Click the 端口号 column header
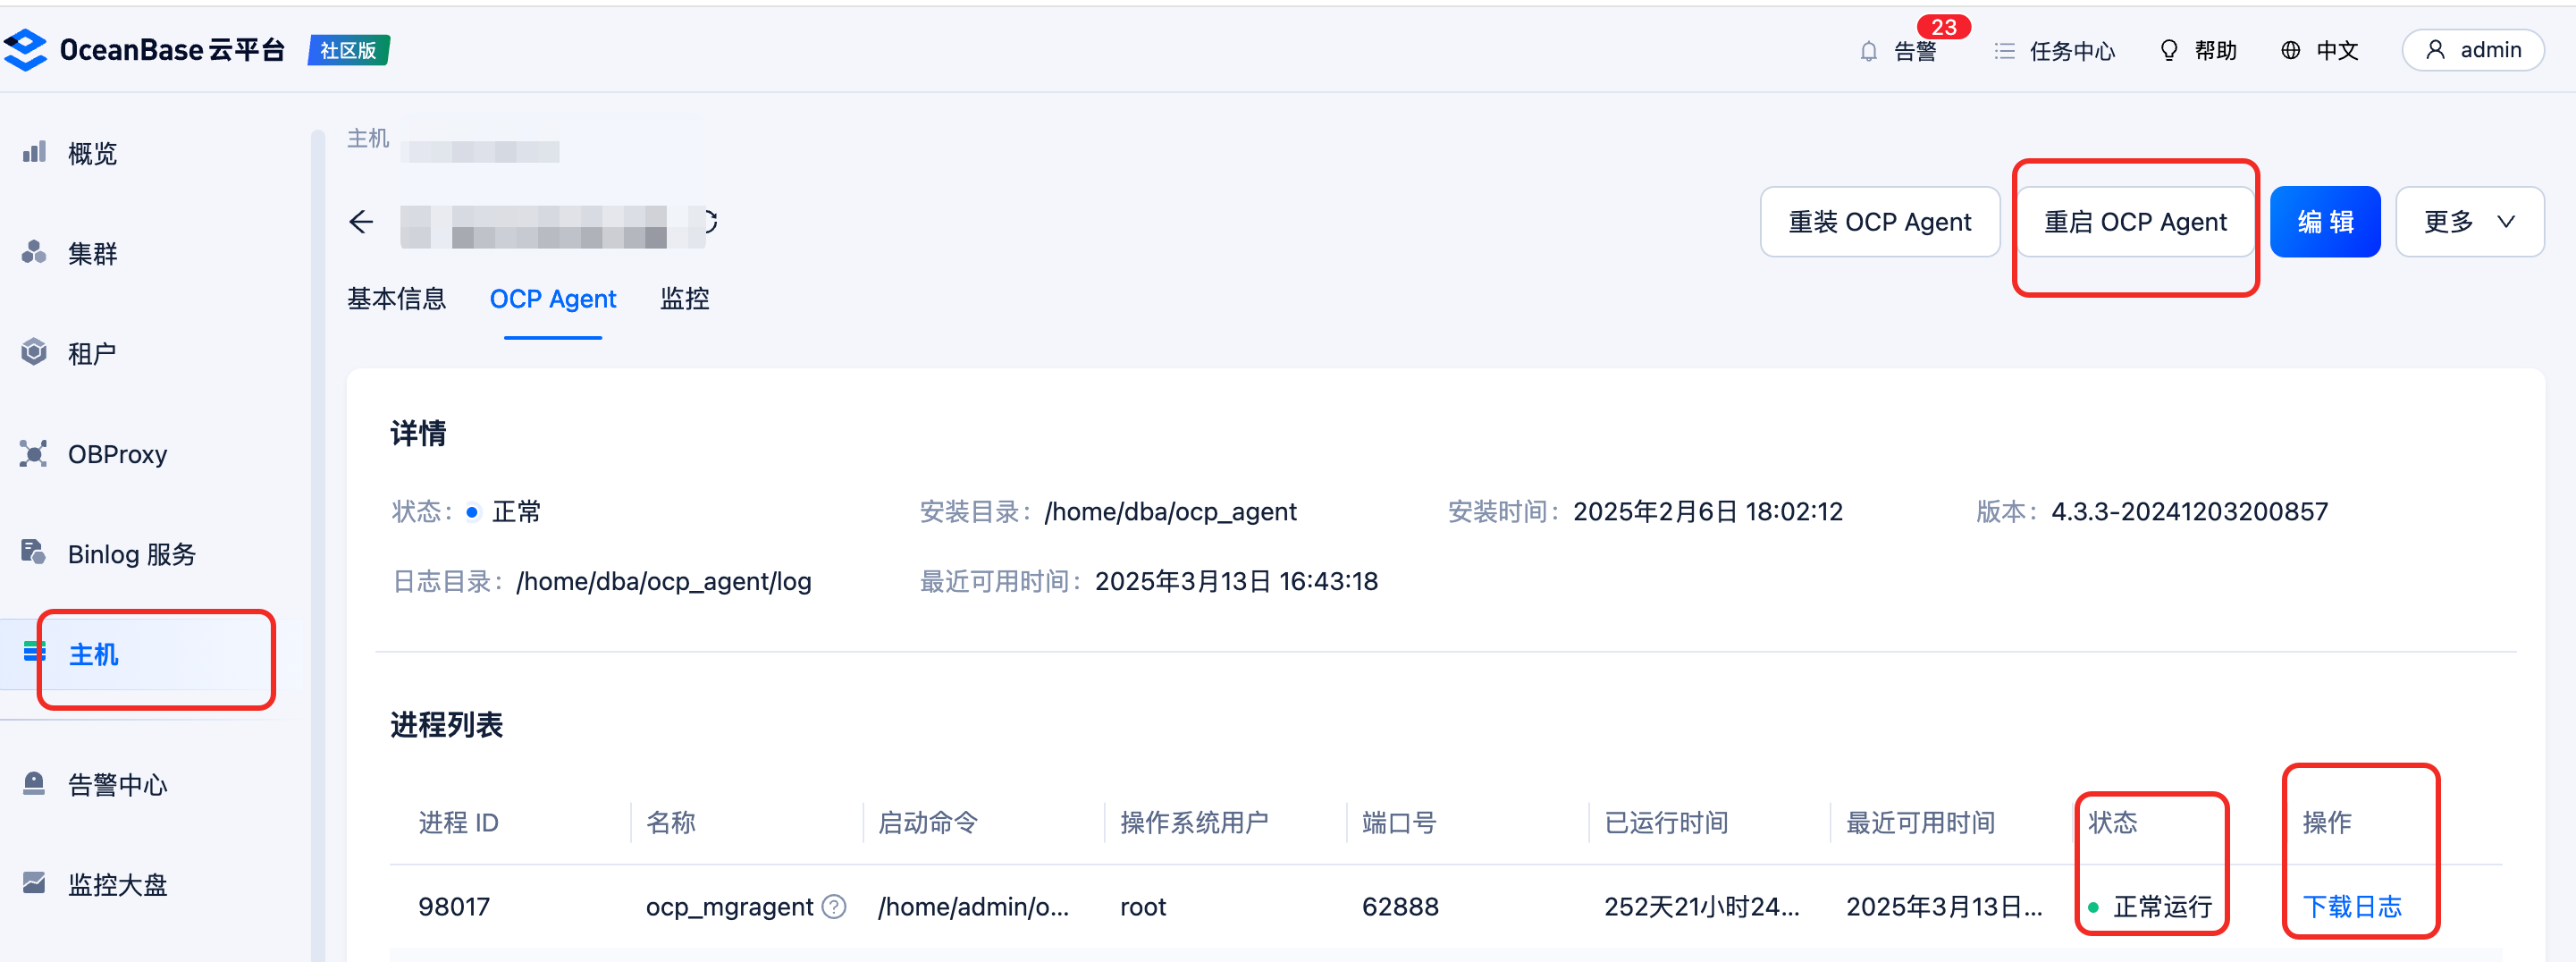Image resolution: width=2576 pixels, height=962 pixels. point(1399,823)
